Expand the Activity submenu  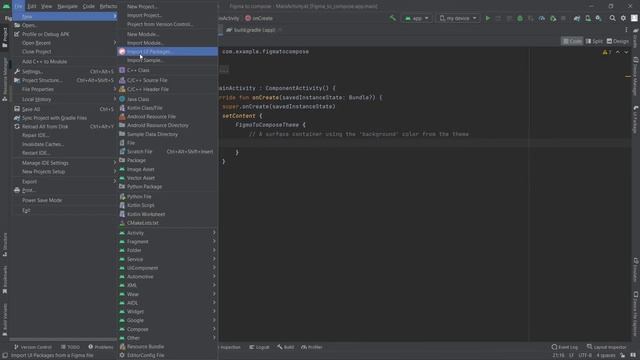point(167,233)
